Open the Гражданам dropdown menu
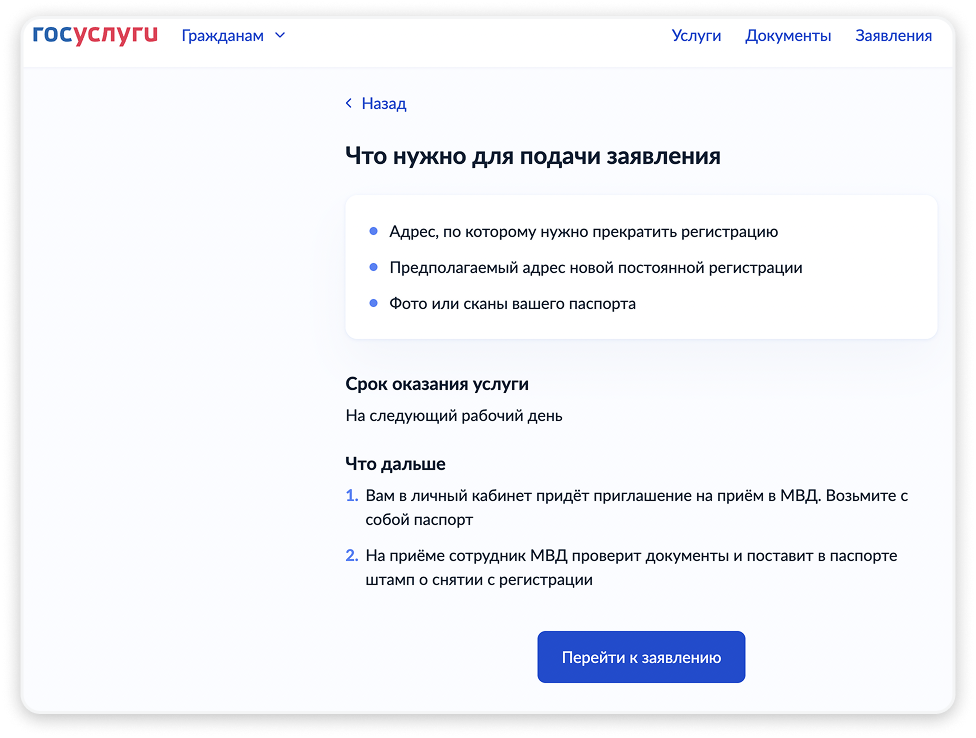976x738 pixels. [x=223, y=36]
